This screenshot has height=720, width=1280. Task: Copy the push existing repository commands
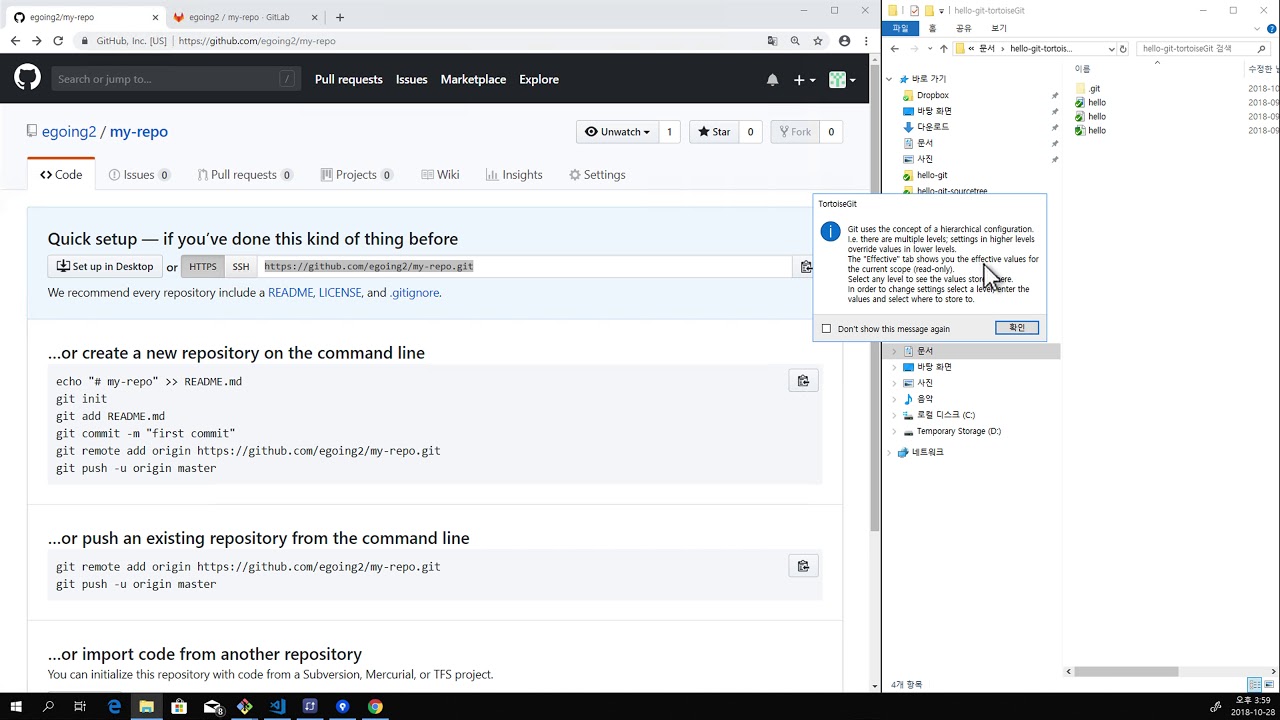(803, 566)
